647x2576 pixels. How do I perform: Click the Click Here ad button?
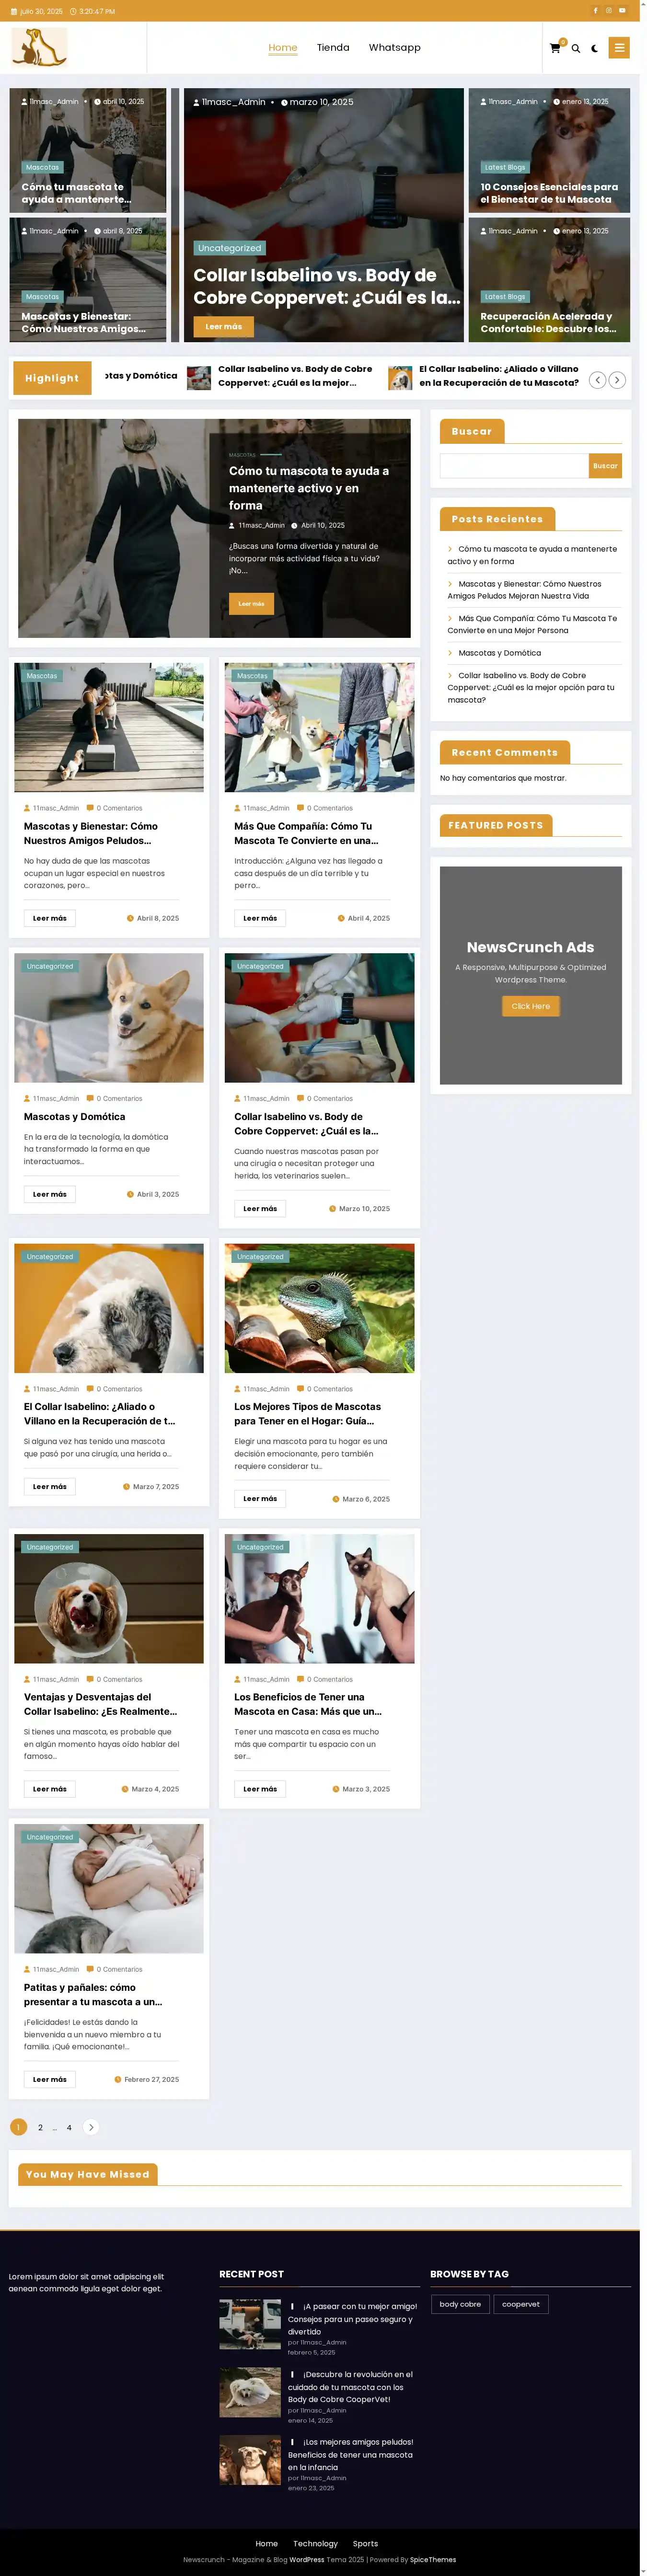(531, 1006)
